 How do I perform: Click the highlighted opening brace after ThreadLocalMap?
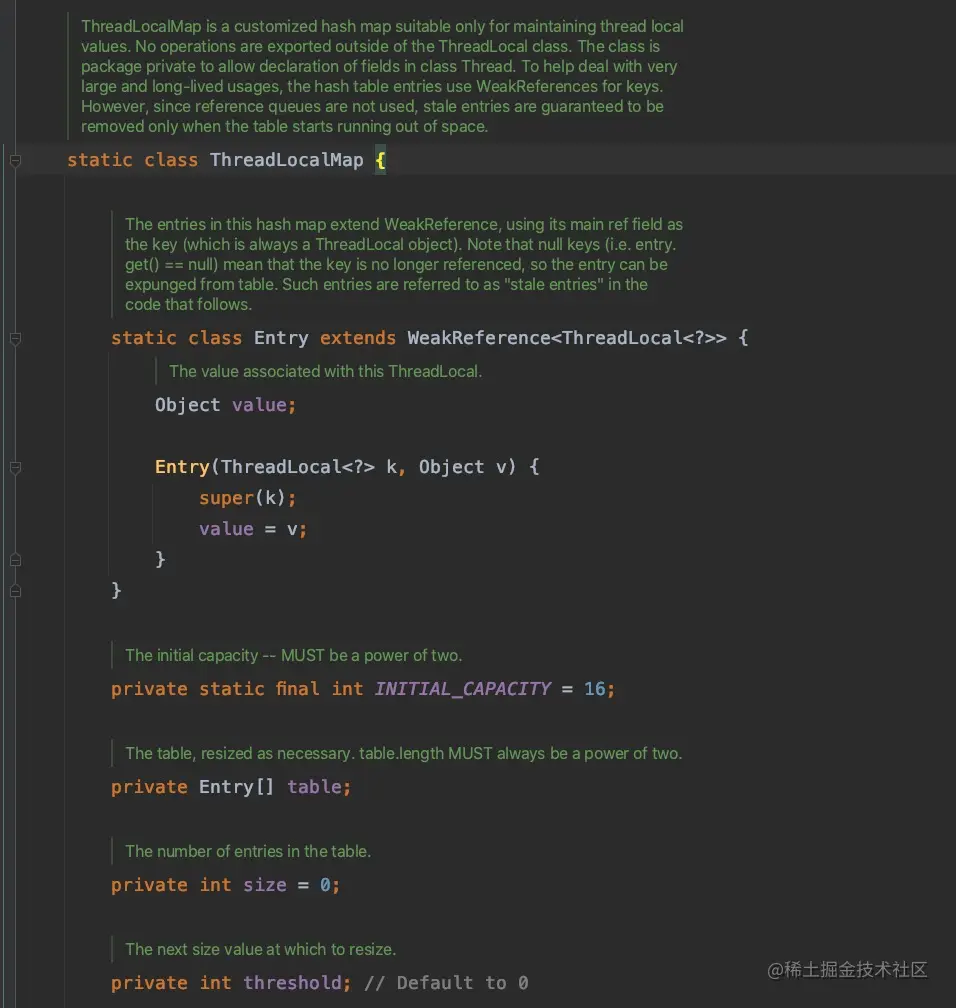pos(381,160)
